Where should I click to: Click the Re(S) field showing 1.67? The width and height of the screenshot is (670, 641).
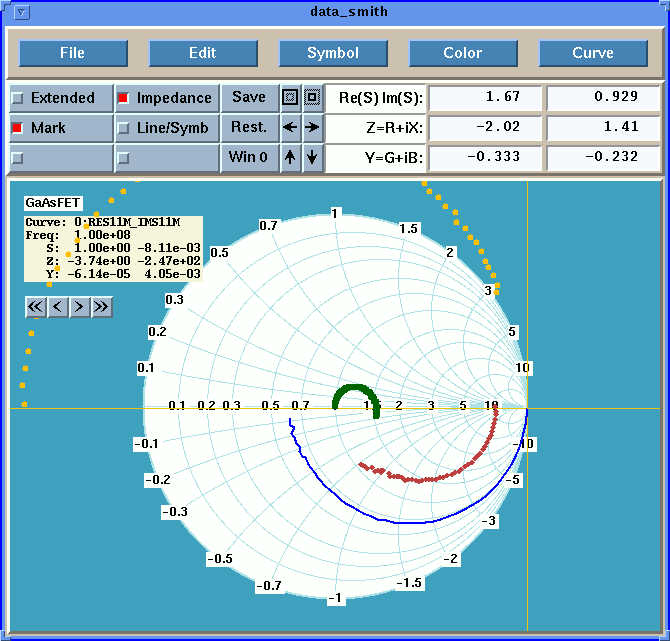click(x=485, y=97)
